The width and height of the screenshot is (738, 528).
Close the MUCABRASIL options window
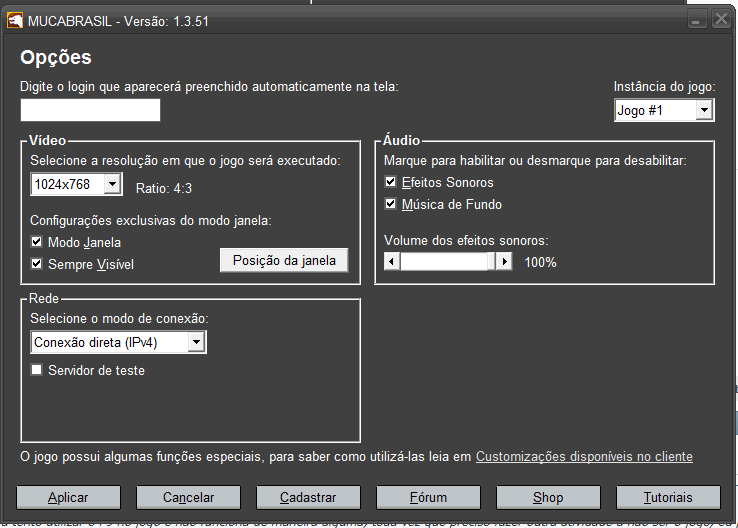pos(719,21)
